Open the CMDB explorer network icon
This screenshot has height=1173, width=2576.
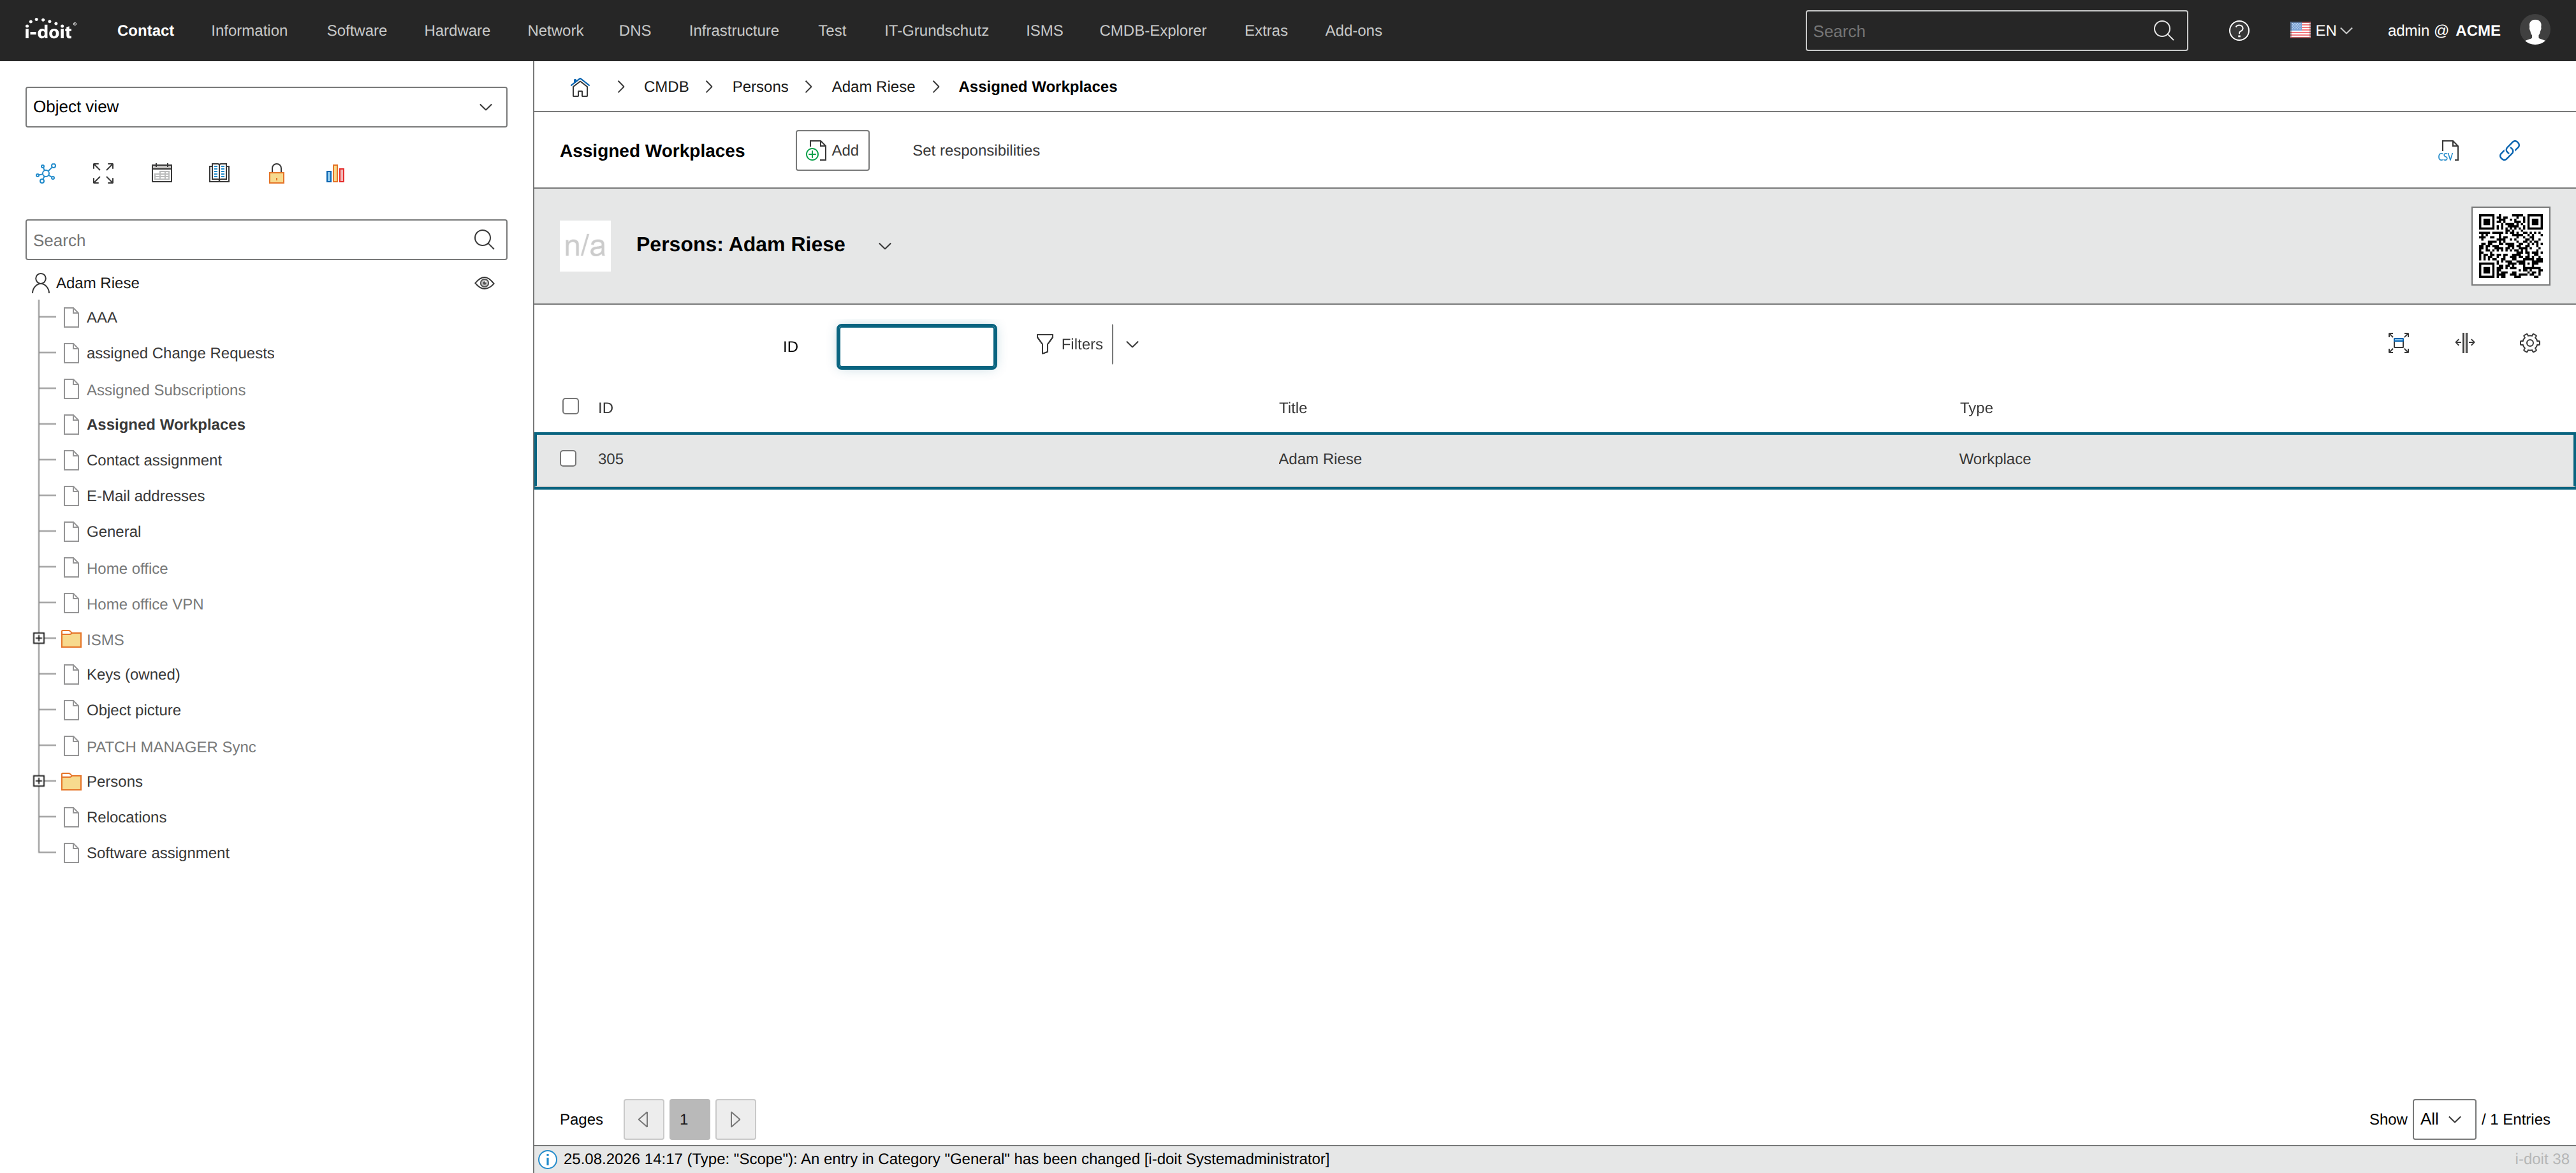(x=46, y=173)
